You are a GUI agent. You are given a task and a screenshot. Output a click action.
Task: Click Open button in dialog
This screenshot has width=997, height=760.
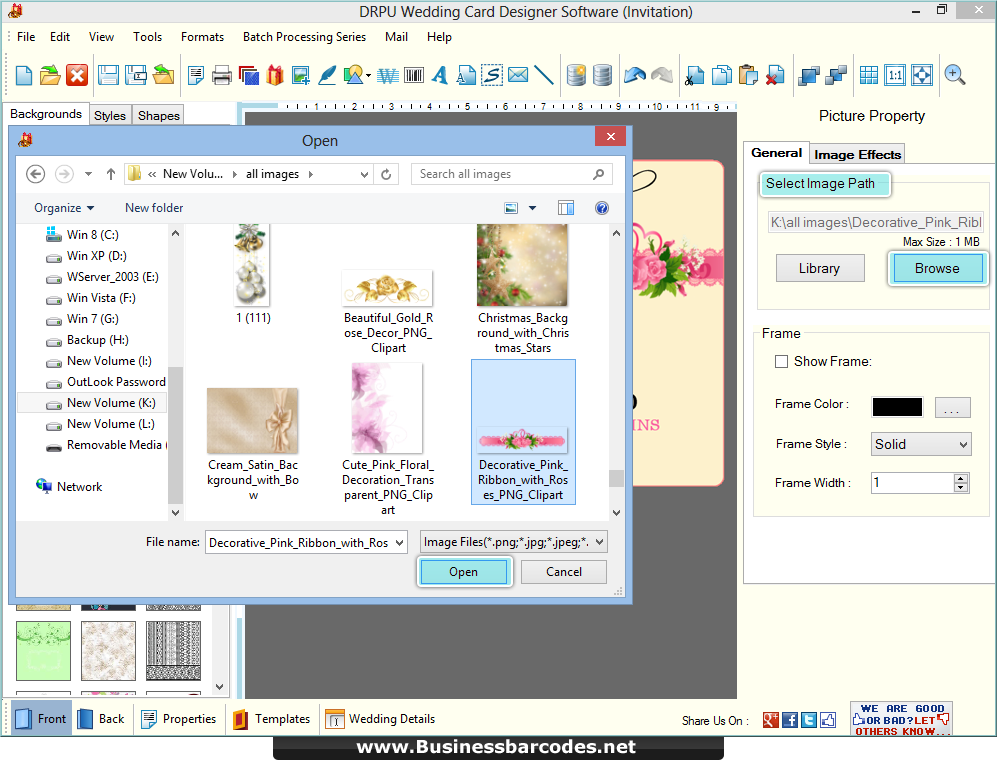pos(464,572)
